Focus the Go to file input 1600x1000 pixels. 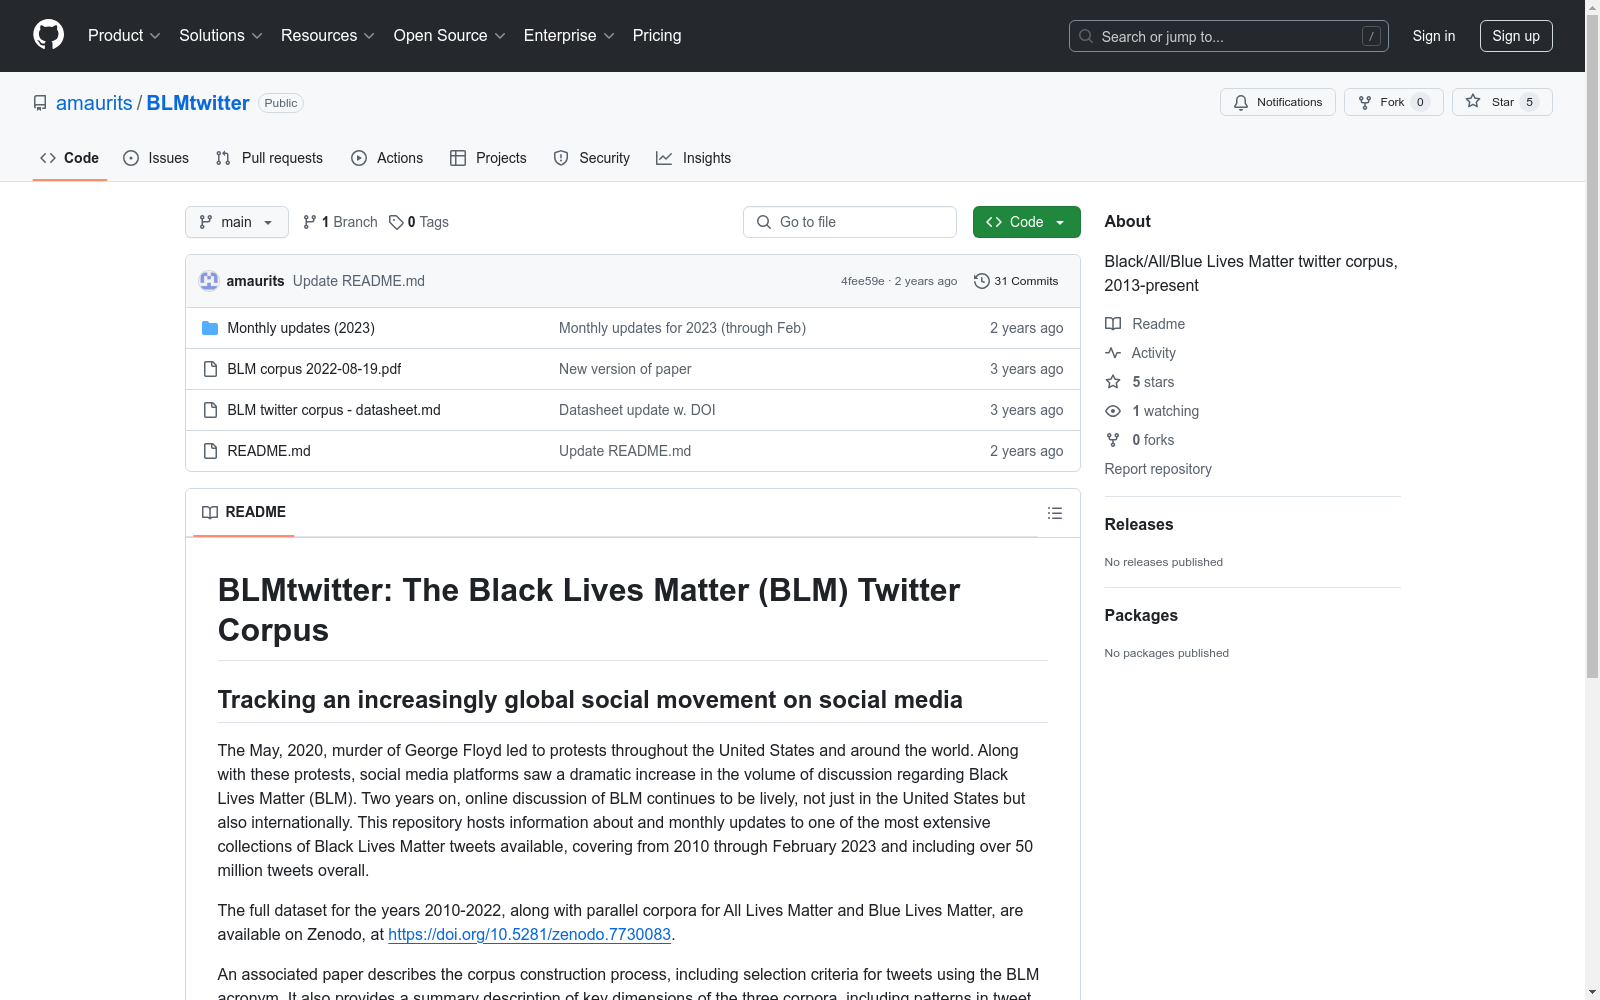point(850,222)
